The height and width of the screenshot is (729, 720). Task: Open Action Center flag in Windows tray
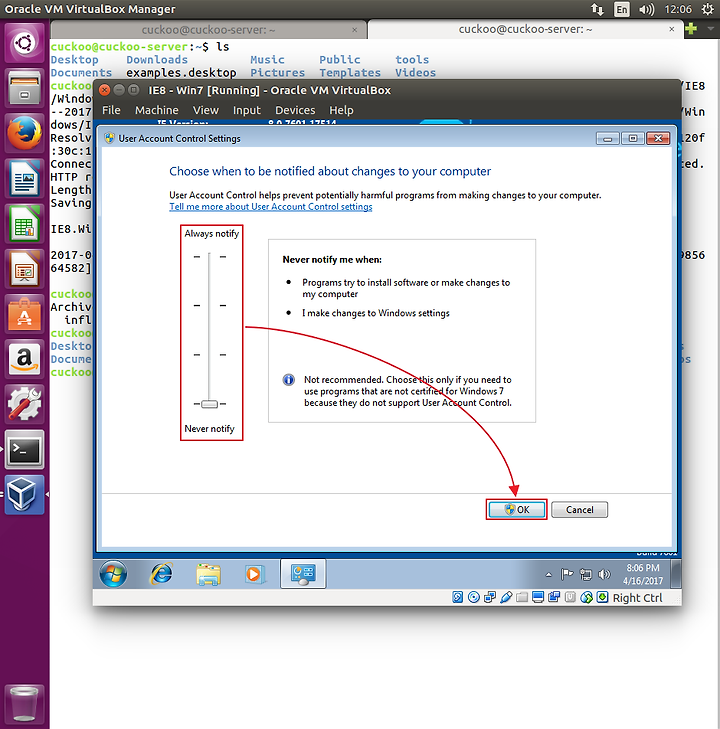click(x=567, y=575)
